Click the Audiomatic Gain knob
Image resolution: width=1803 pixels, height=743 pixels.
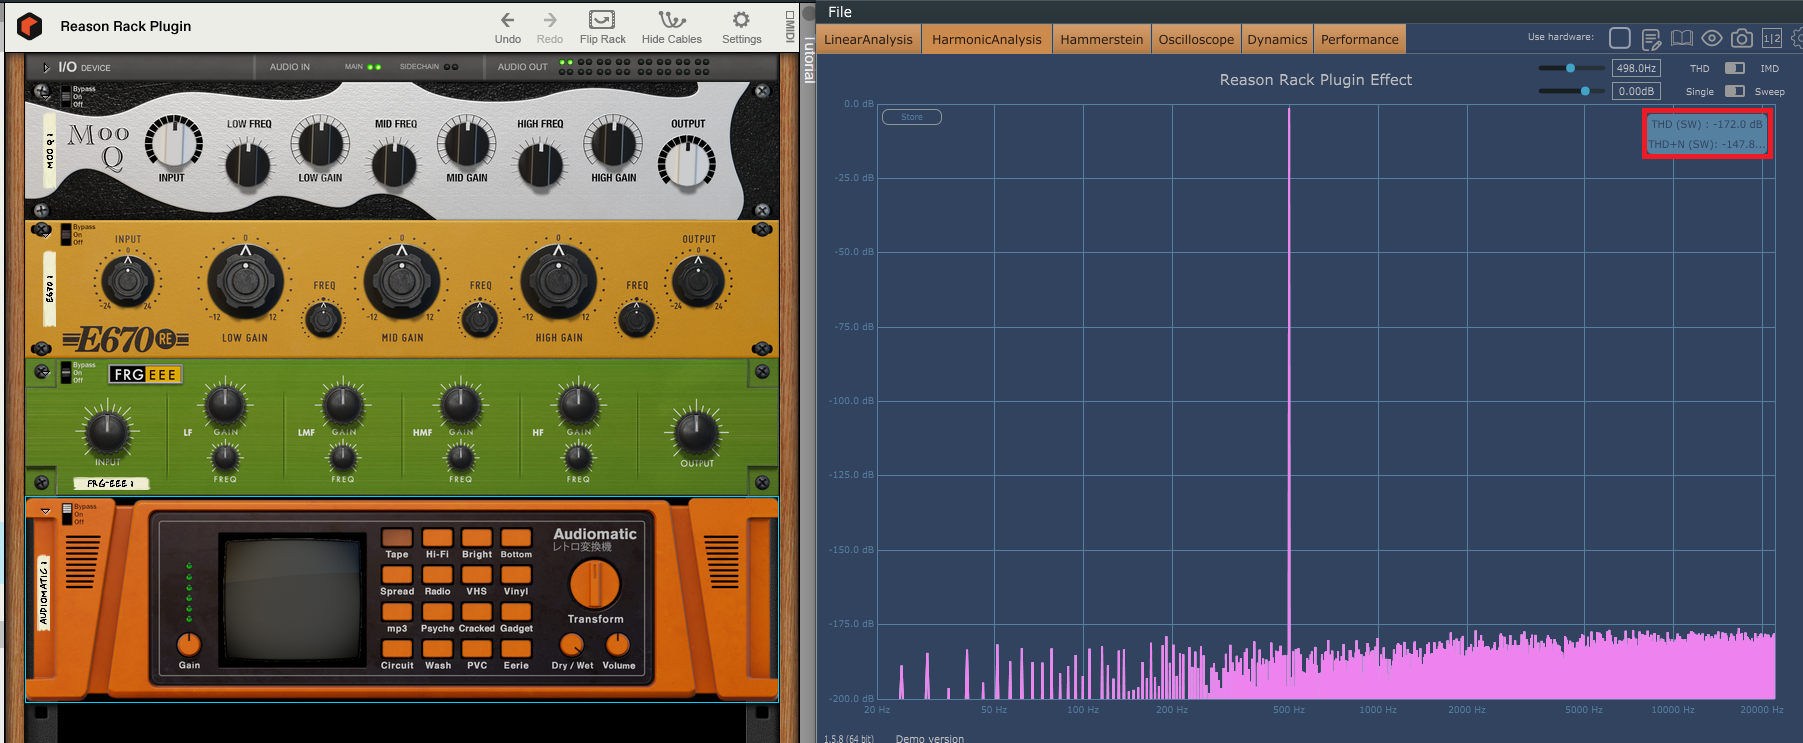point(189,644)
